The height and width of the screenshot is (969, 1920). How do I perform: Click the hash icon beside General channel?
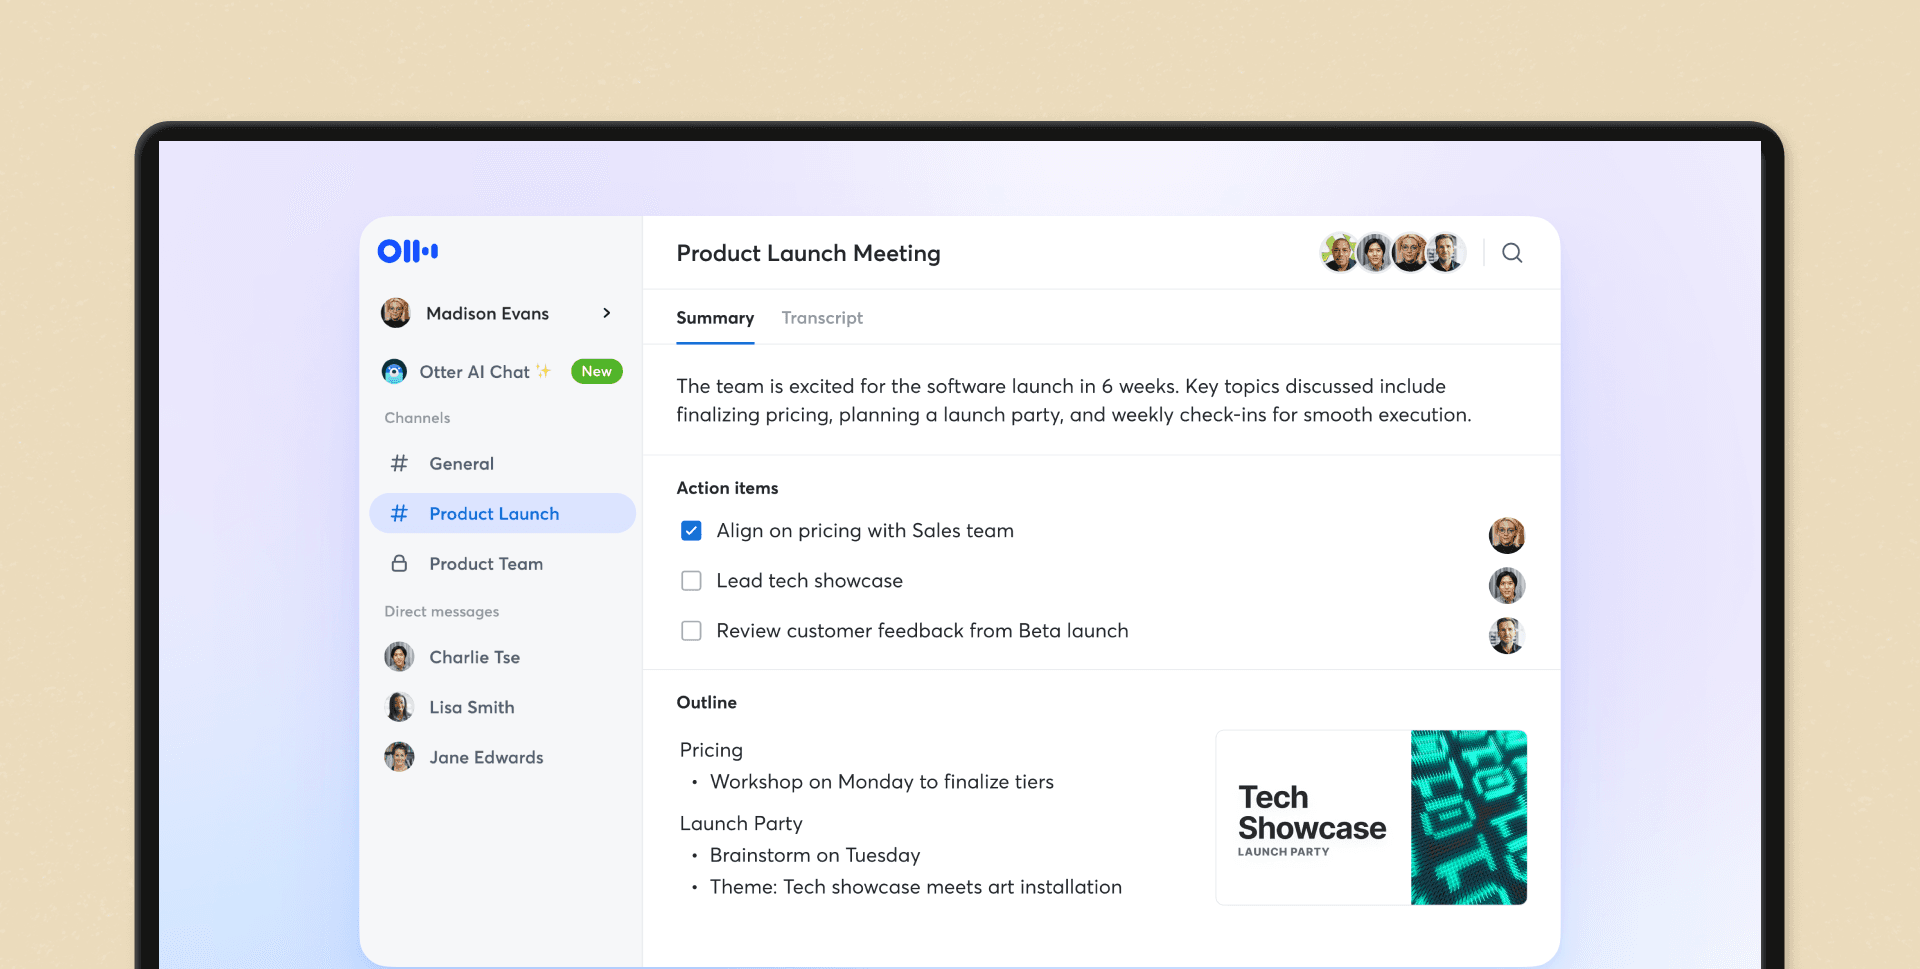click(x=399, y=463)
